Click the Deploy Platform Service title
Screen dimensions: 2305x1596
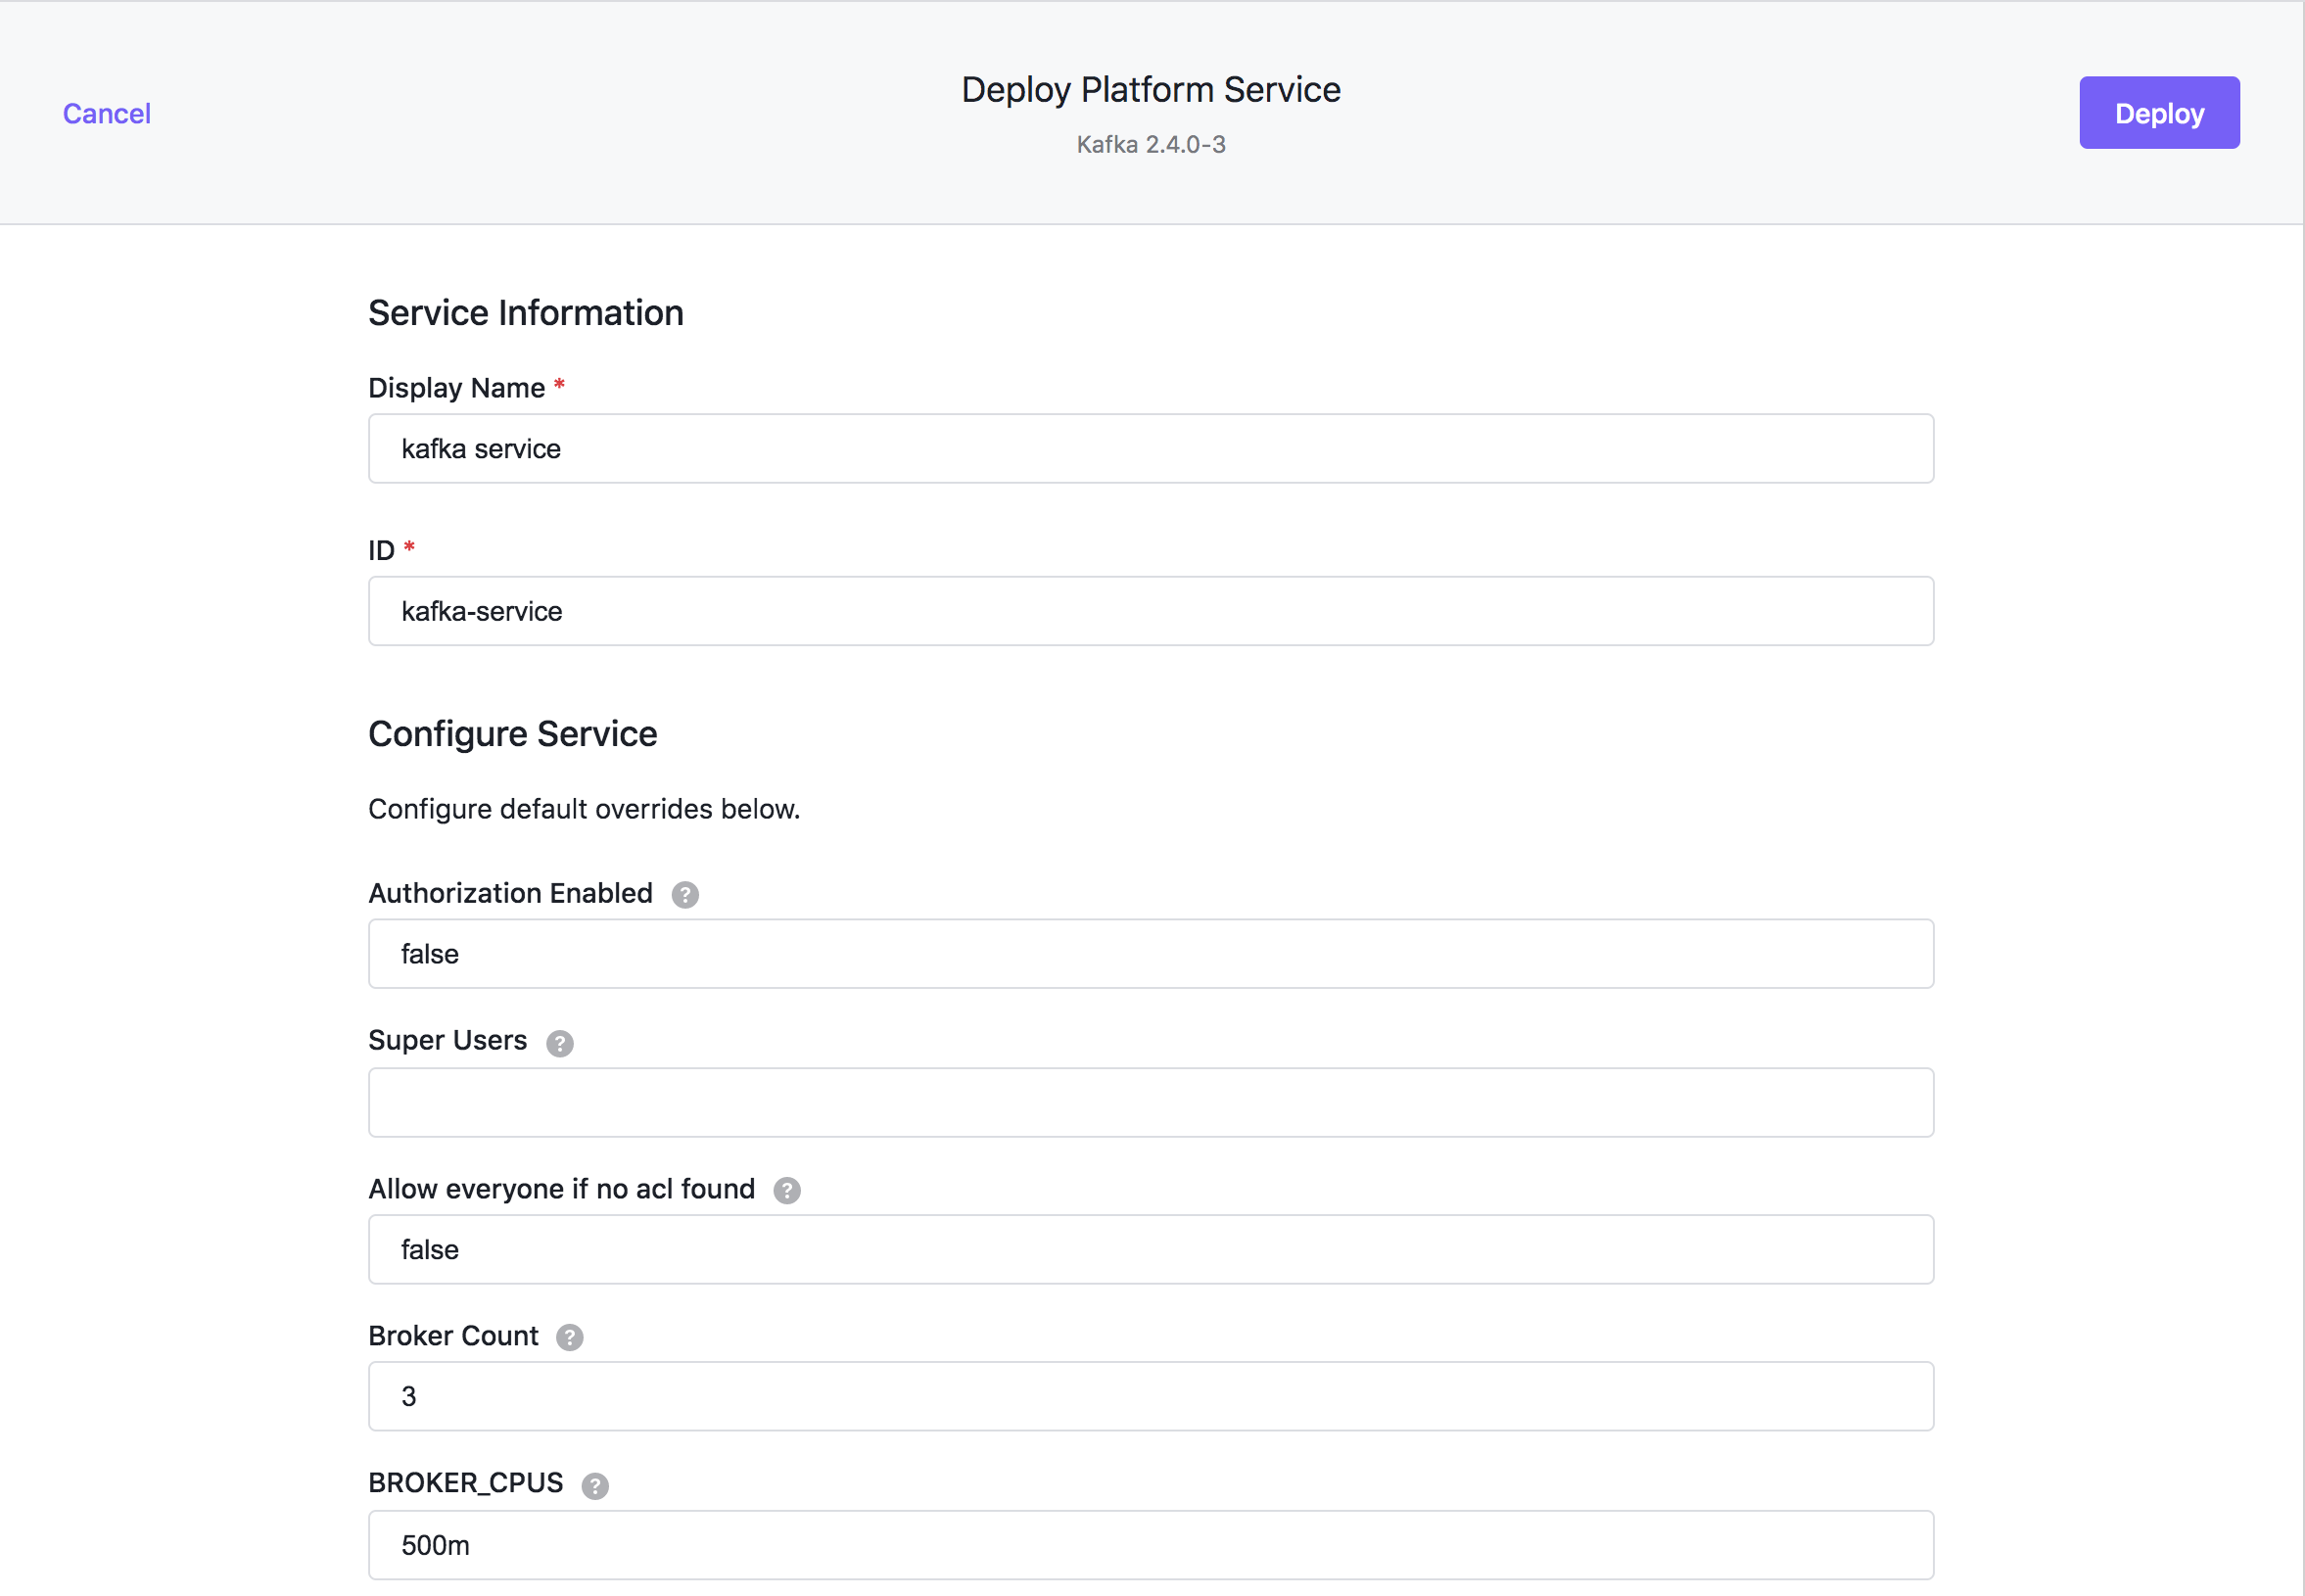point(1151,90)
